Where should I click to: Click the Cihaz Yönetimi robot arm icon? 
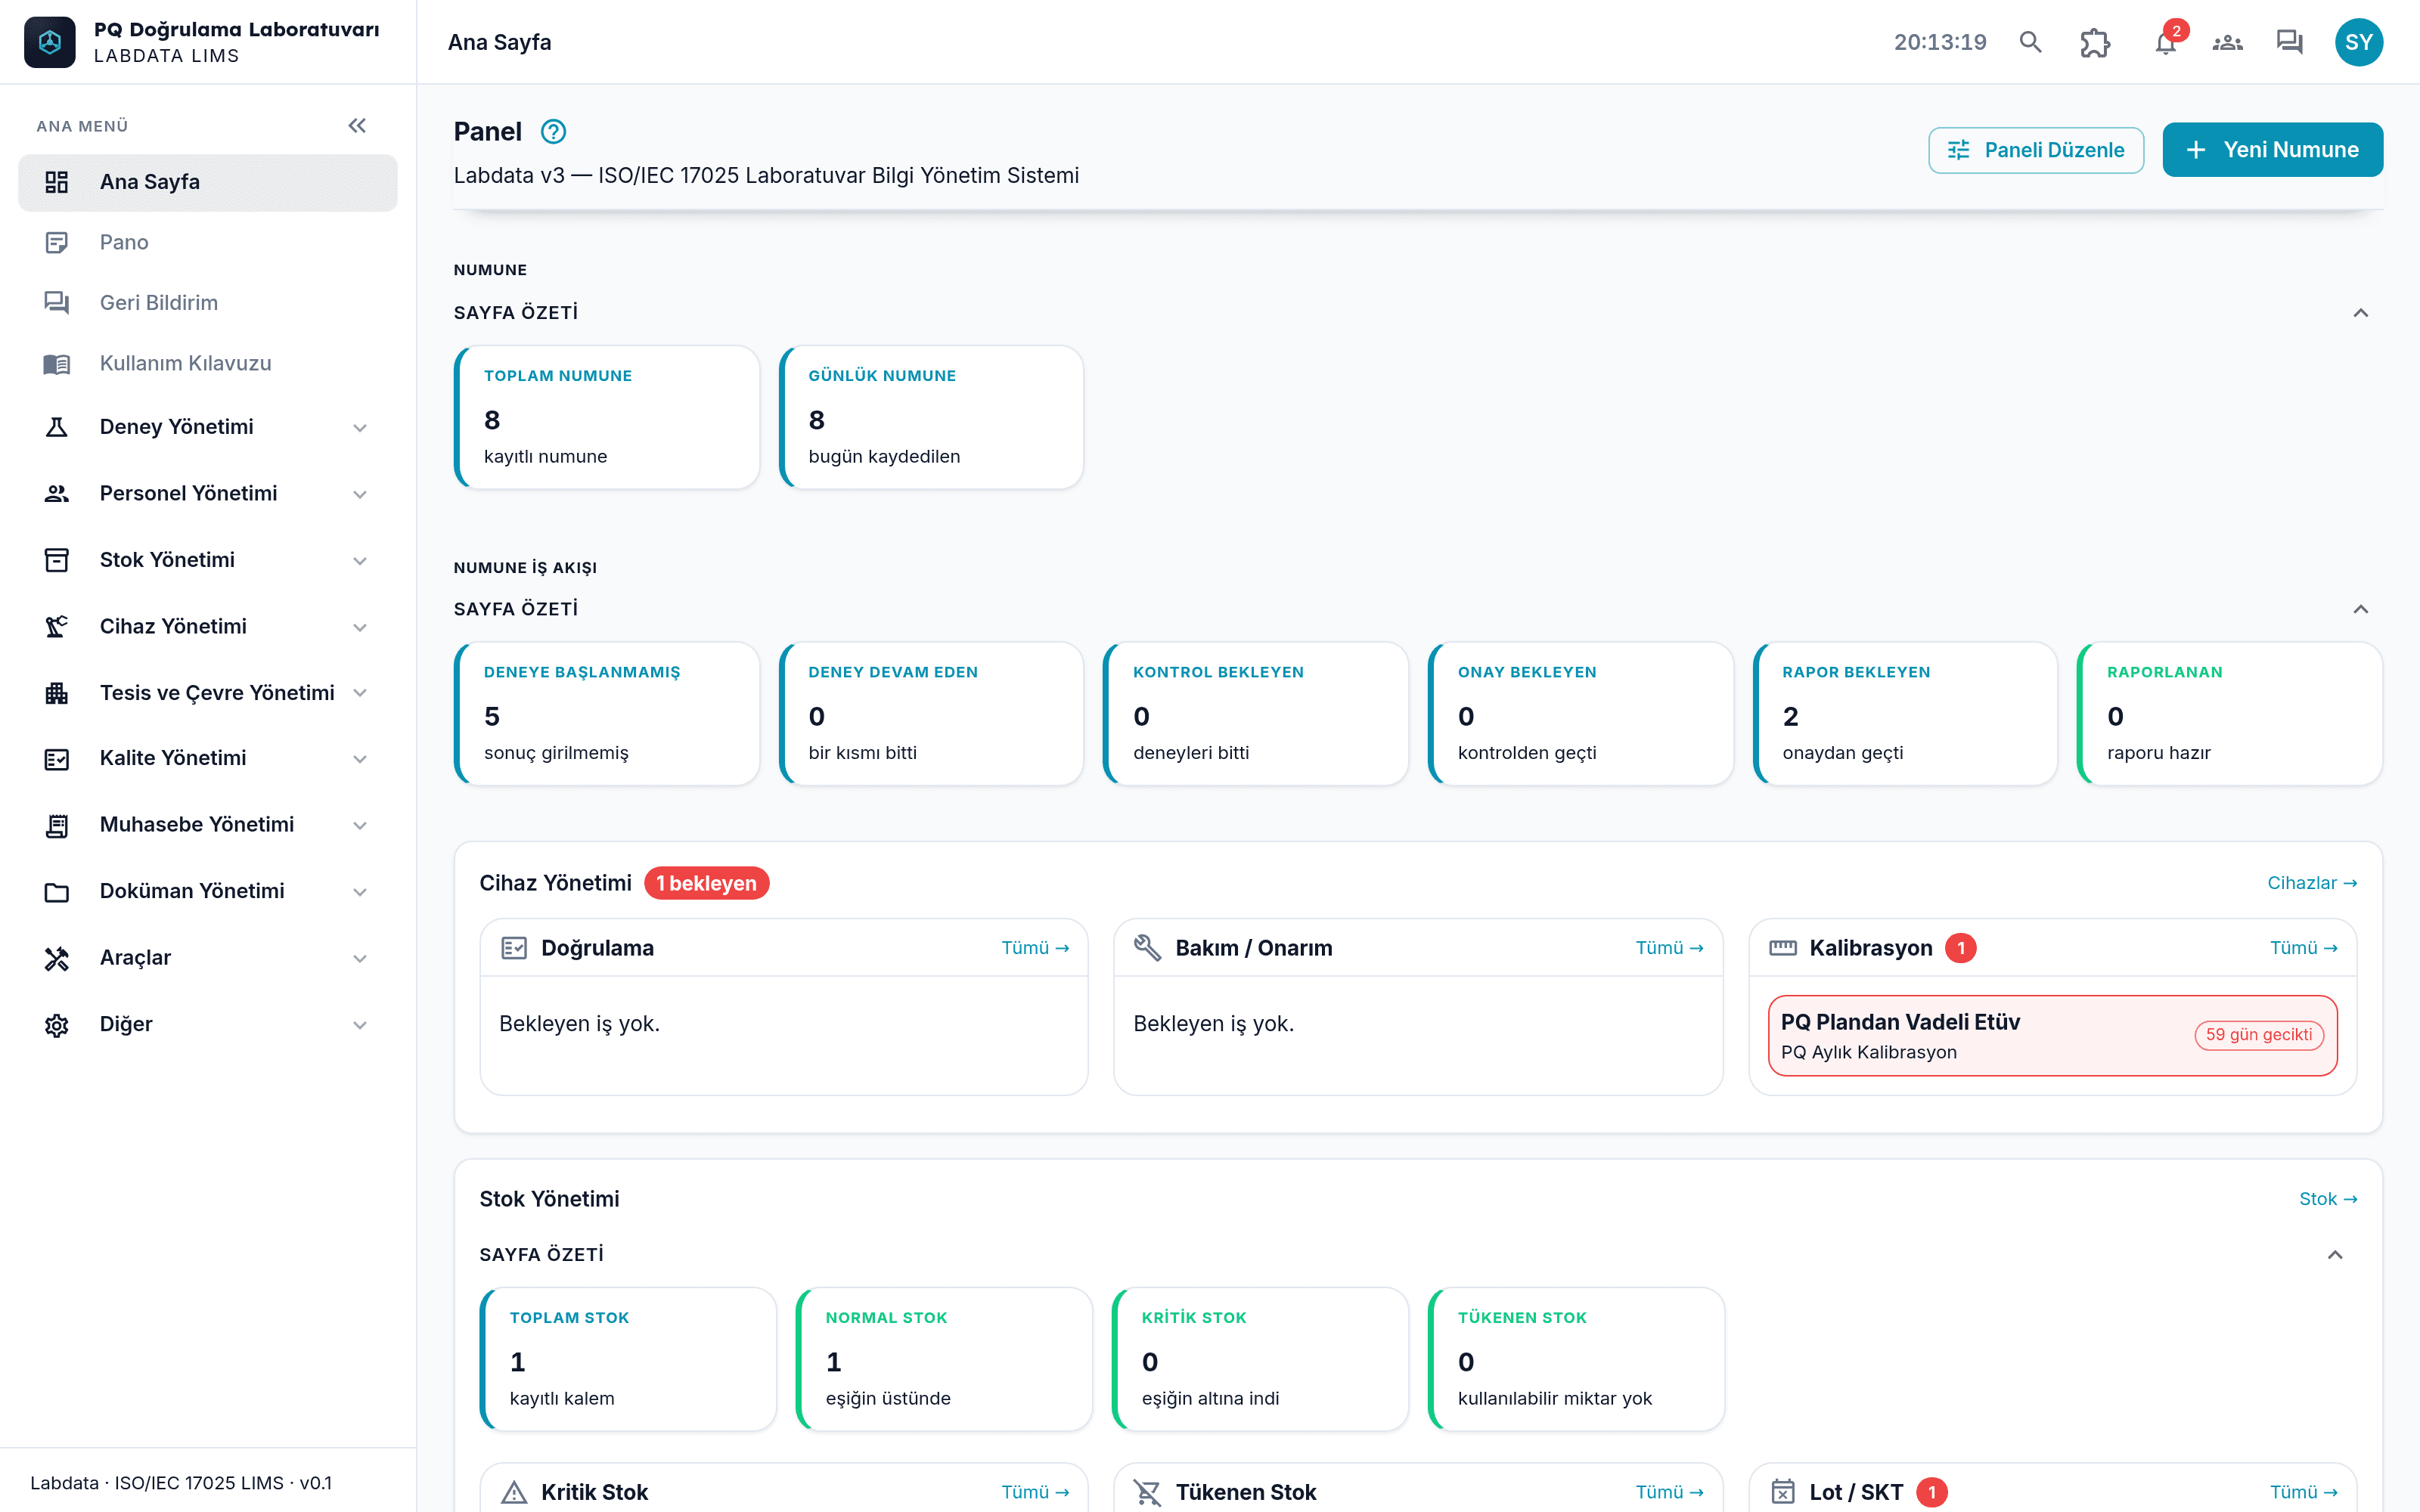pos(57,626)
